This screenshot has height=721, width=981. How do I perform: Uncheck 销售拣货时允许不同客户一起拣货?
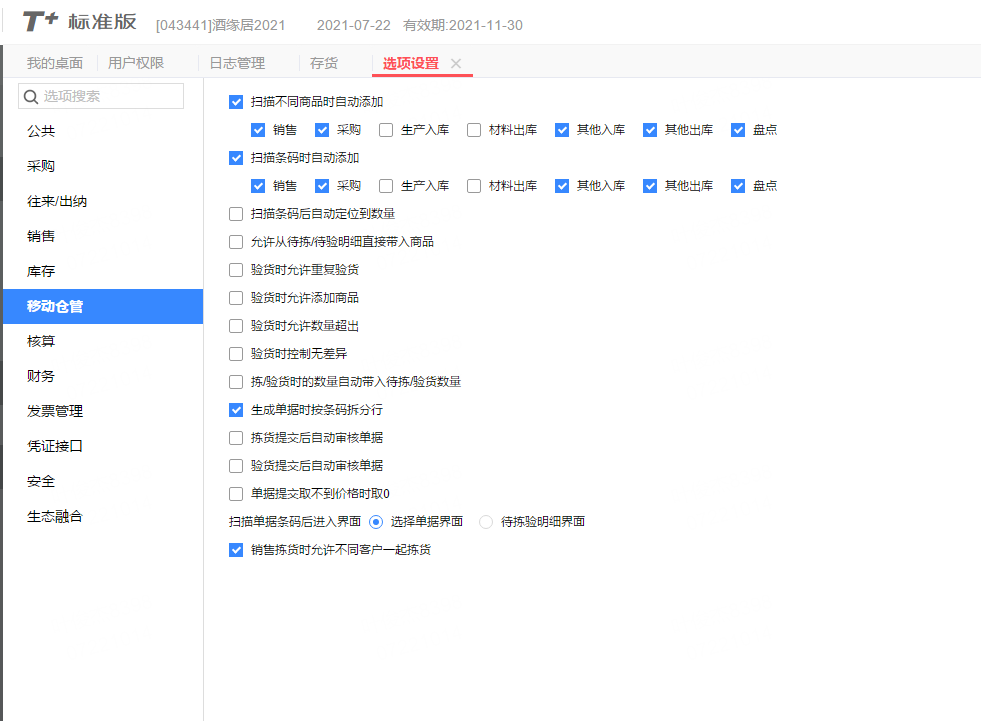pyautogui.click(x=236, y=550)
